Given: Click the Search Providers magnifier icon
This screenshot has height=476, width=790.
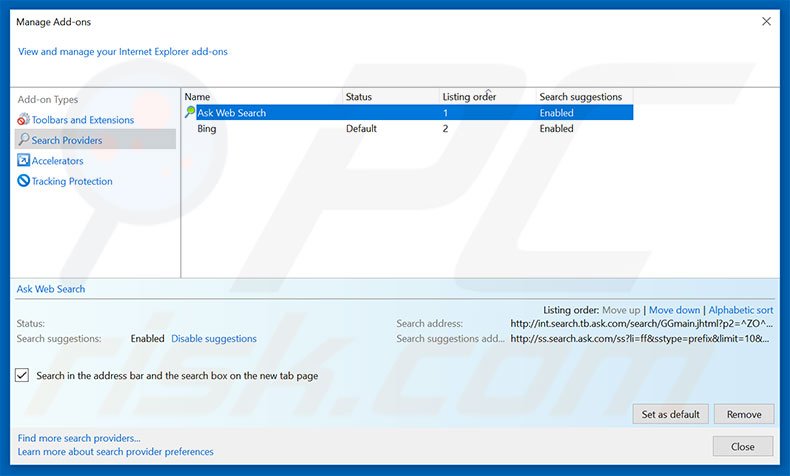Looking at the screenshot, I should pos(23,140).
